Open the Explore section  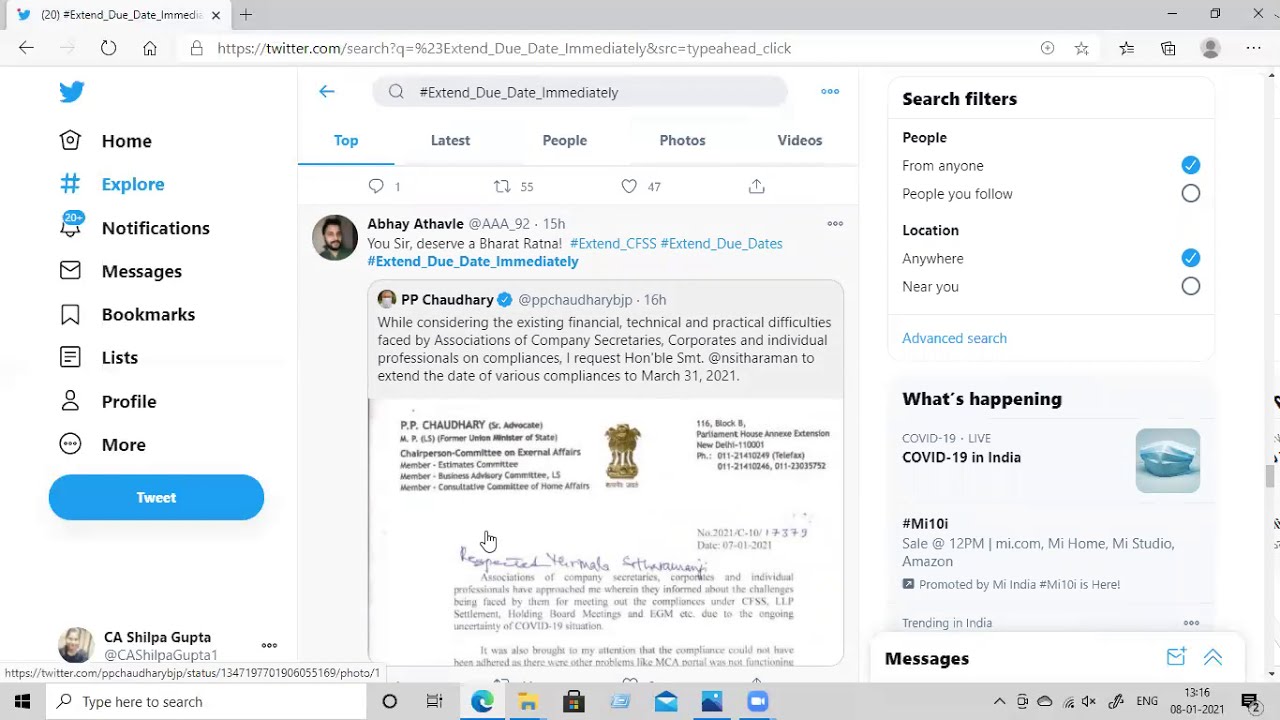point(112,184)
